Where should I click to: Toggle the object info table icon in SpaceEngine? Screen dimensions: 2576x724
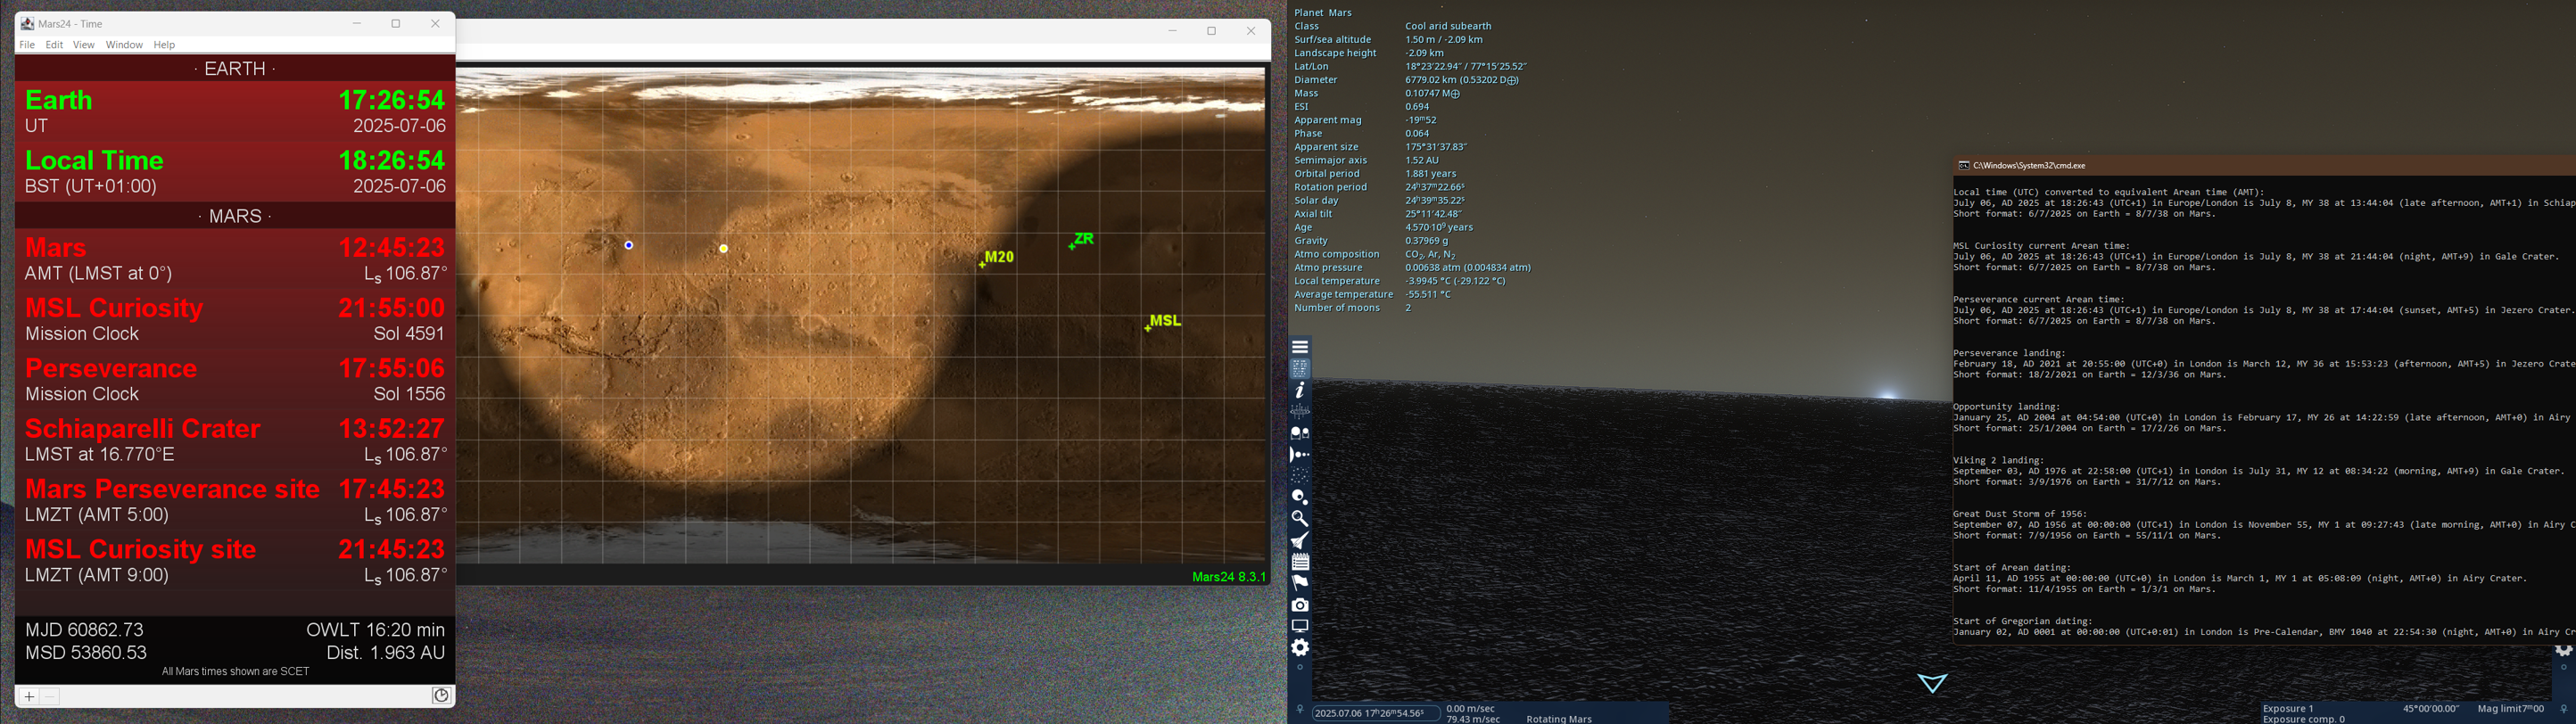point(1300,368)
